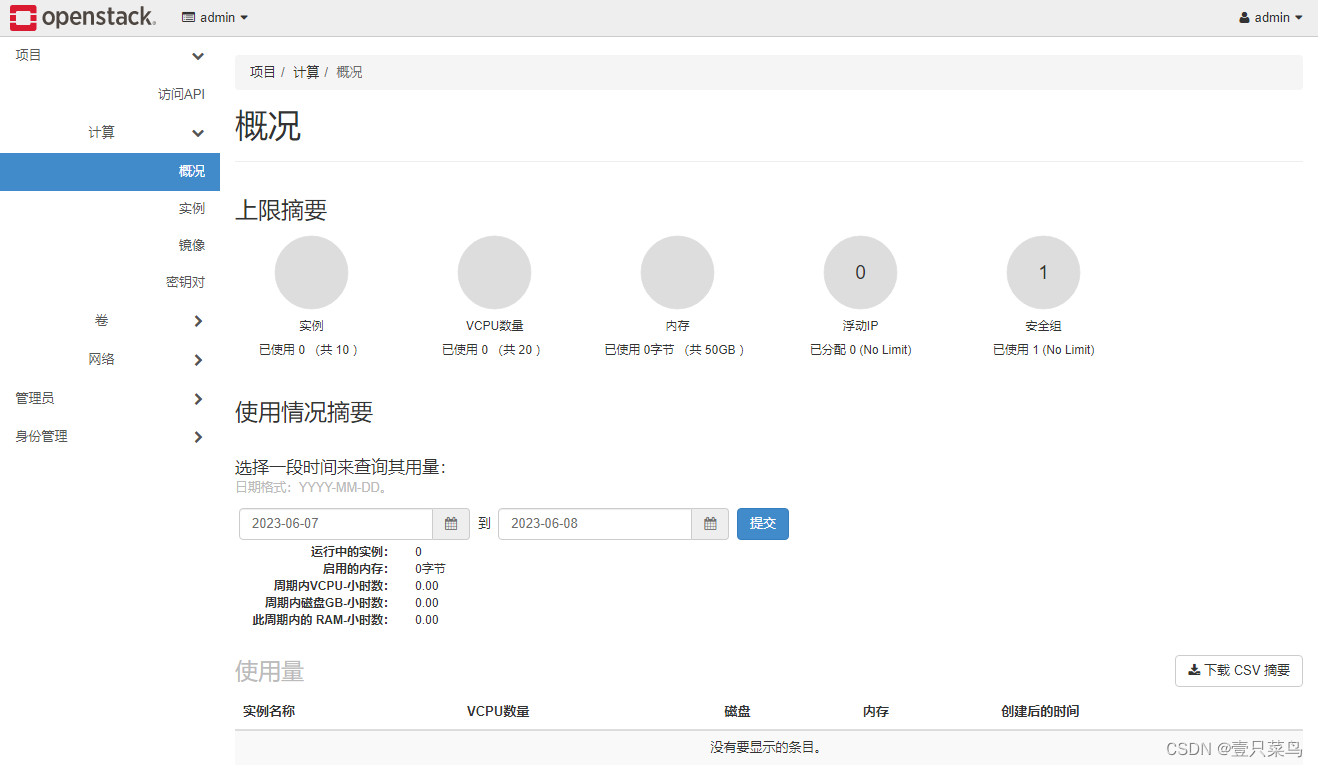
Task: Open the admin project dropdown
Action: [215, 17]
